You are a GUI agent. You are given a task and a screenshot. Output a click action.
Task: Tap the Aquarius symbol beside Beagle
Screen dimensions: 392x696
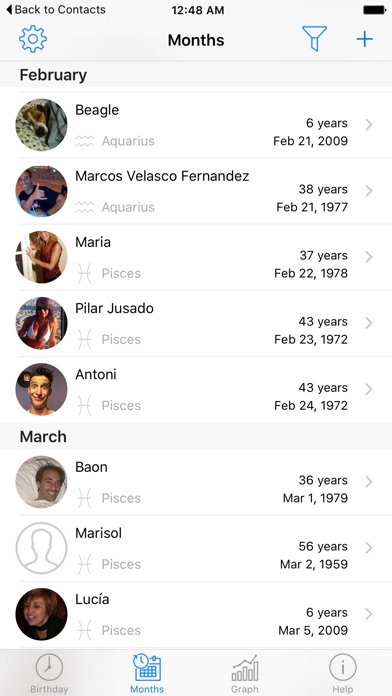pyautogui.click(x=84, y=141)
